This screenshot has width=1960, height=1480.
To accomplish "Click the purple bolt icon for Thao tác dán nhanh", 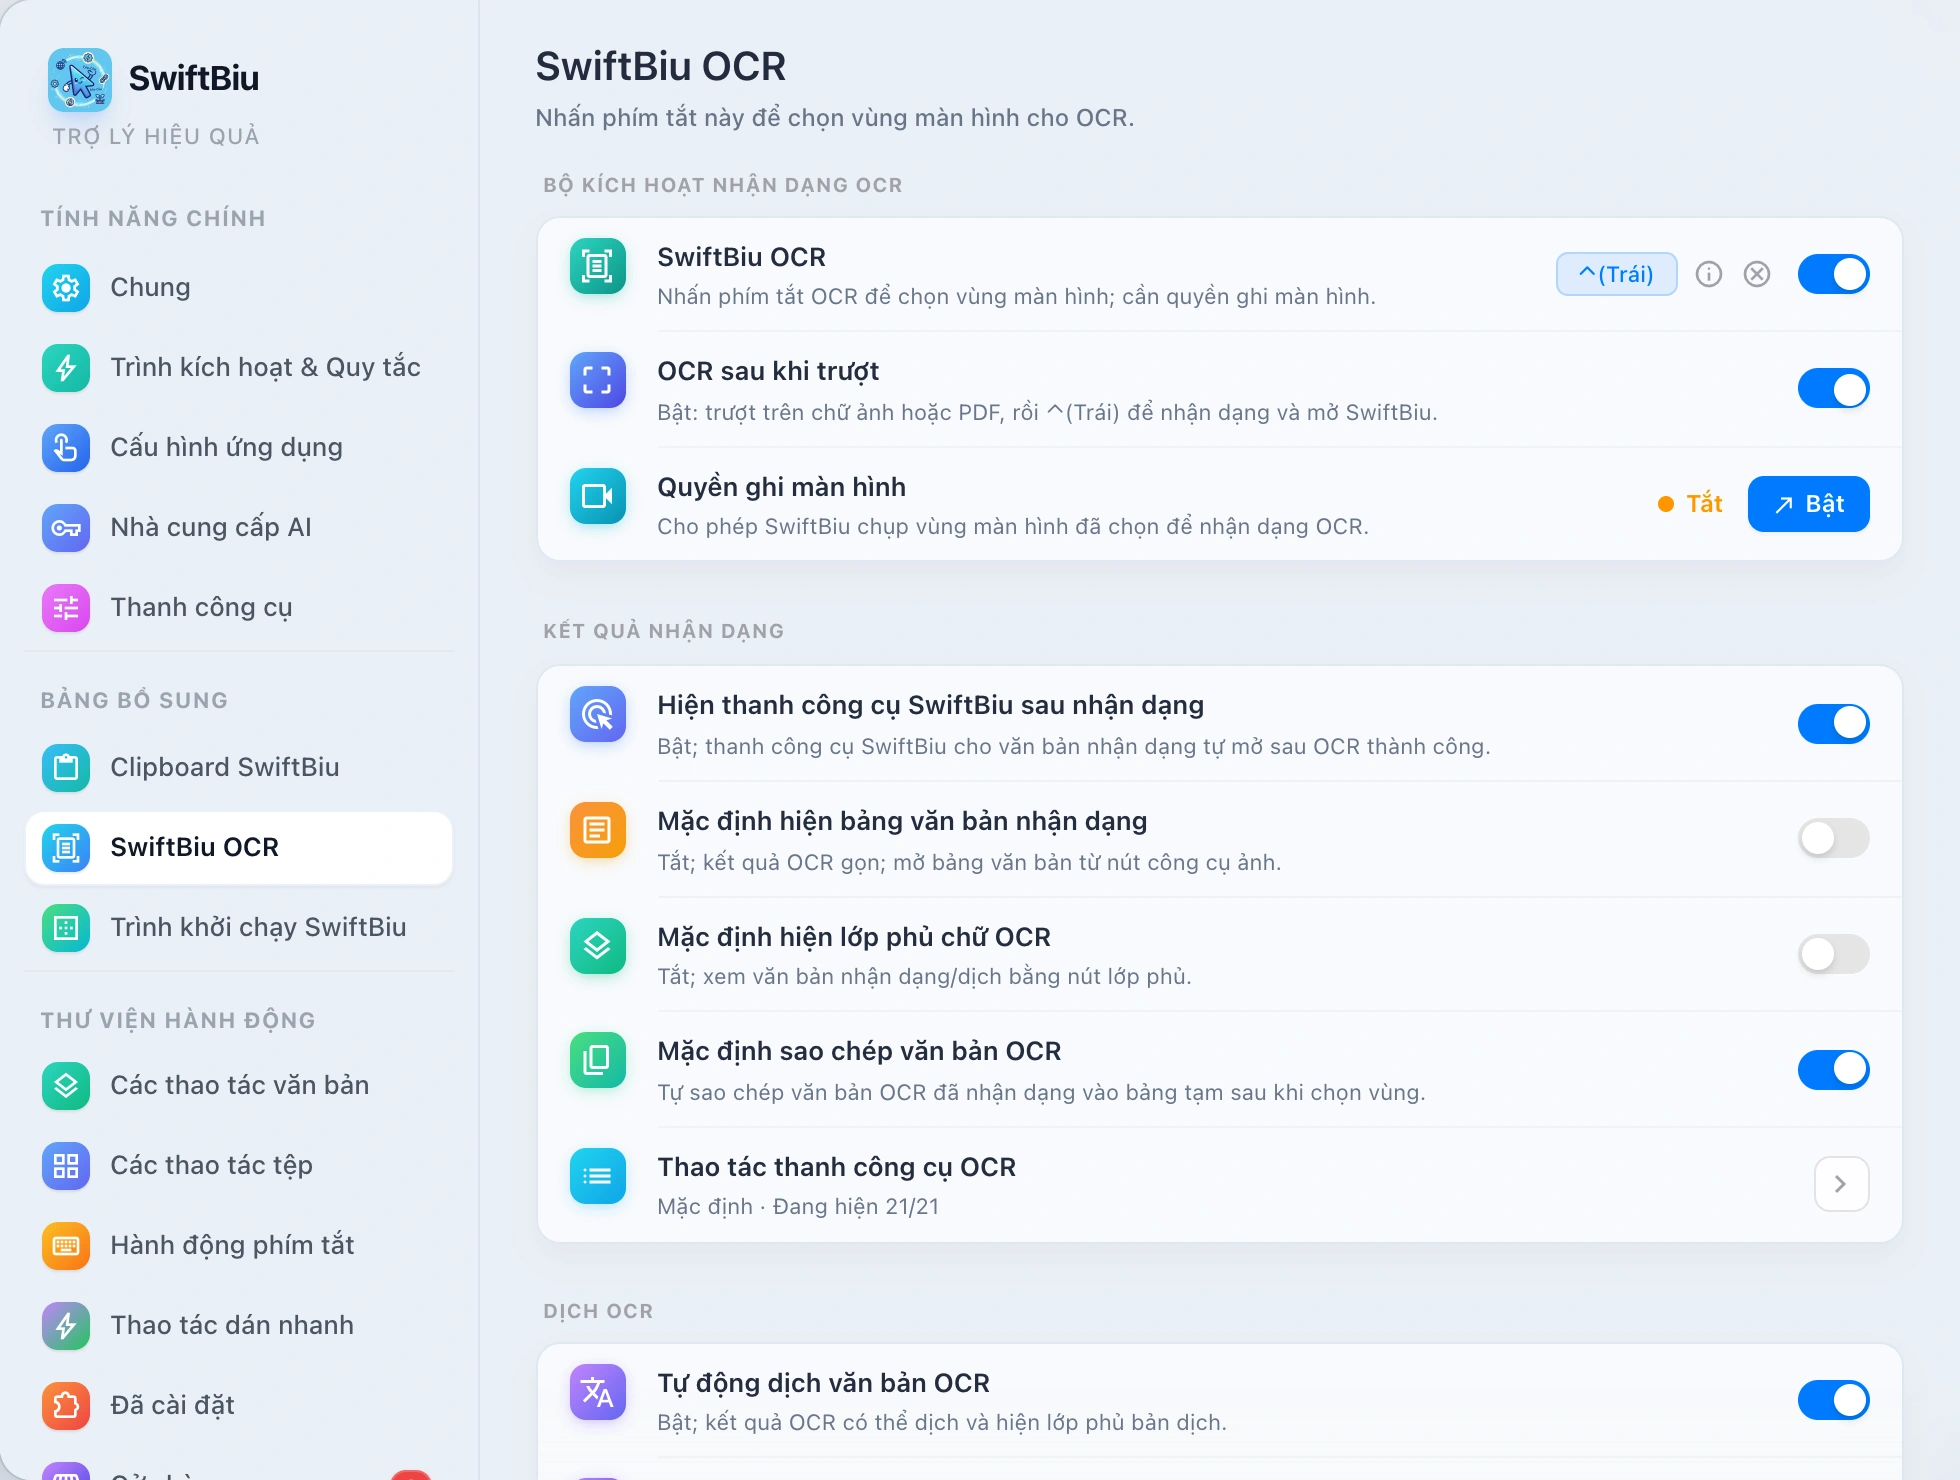I will click(x=66, y=1326).
